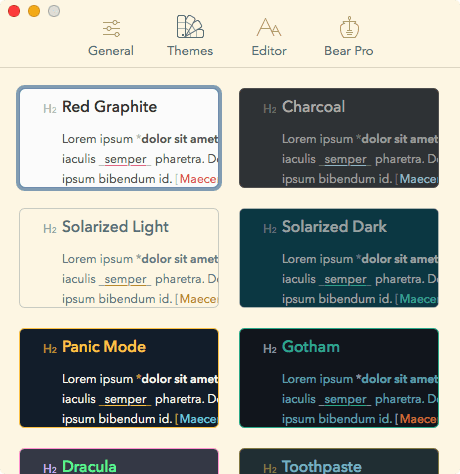Choose the Gotham theme preview
This screenshot has height=474, width=460.
339,378
